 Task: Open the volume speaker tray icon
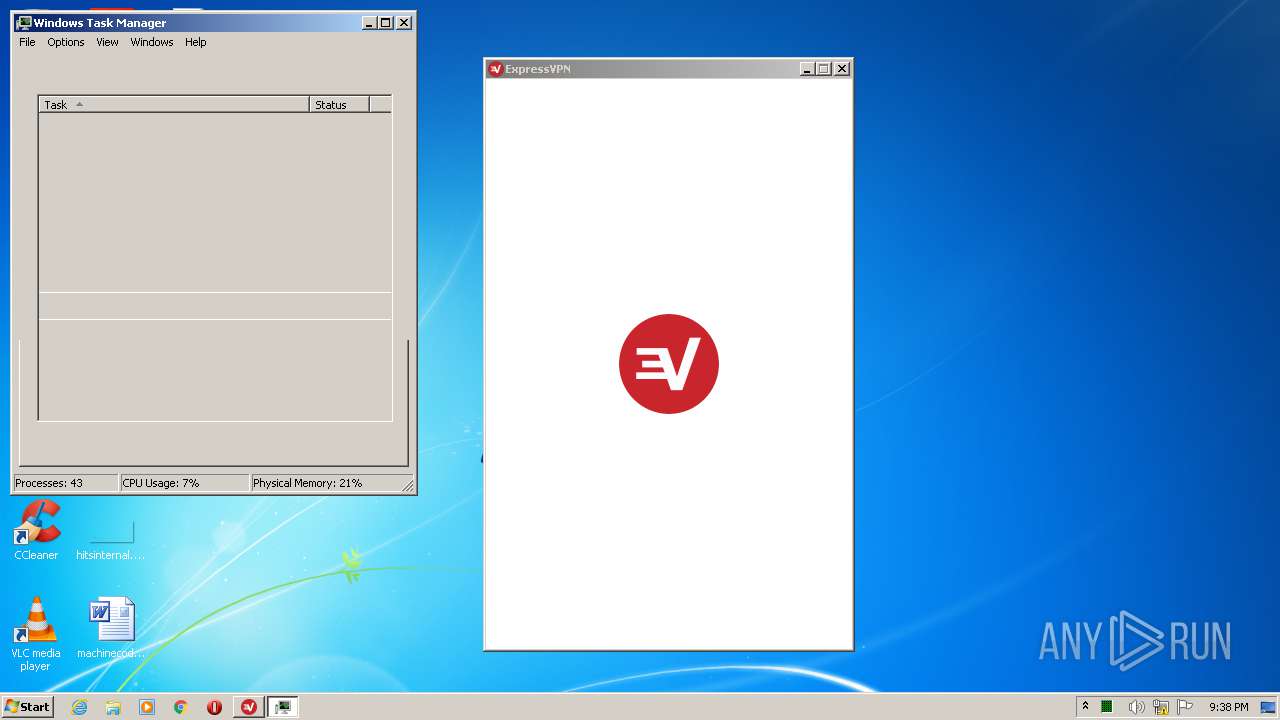pyautogui.click(x=1136, y=707)
